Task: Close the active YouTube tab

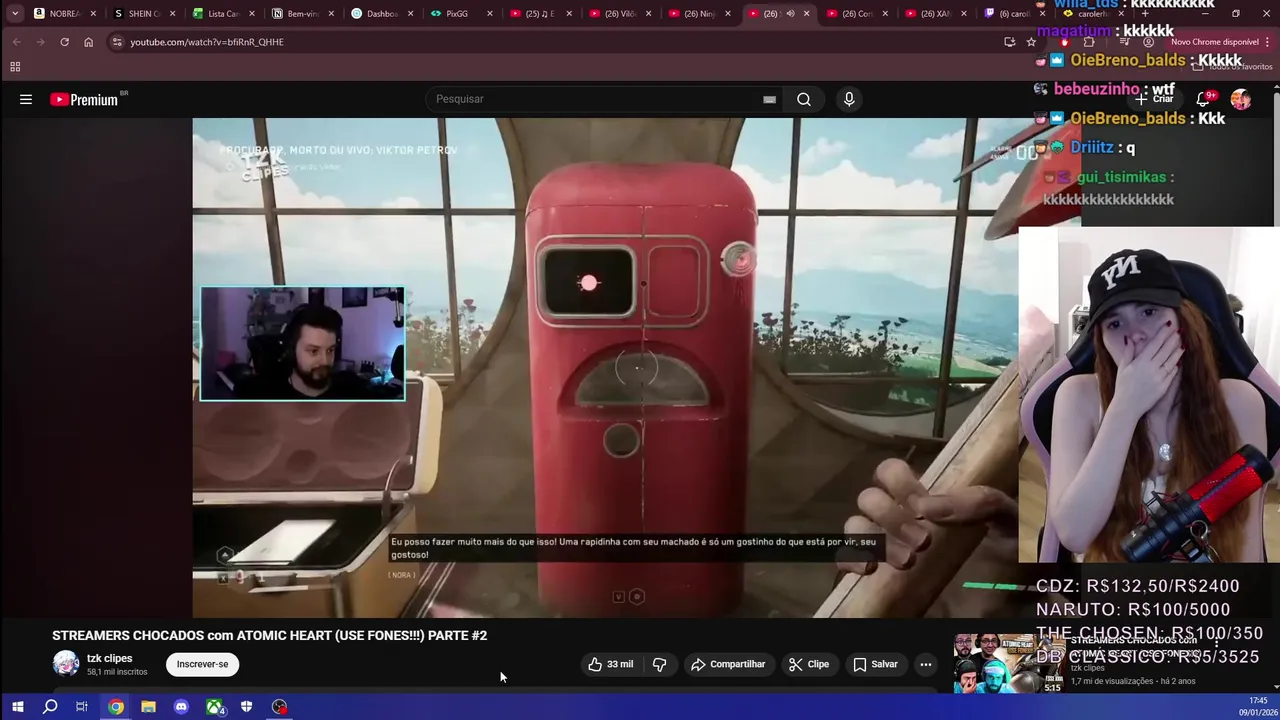Action: click(x=806, y=14)
